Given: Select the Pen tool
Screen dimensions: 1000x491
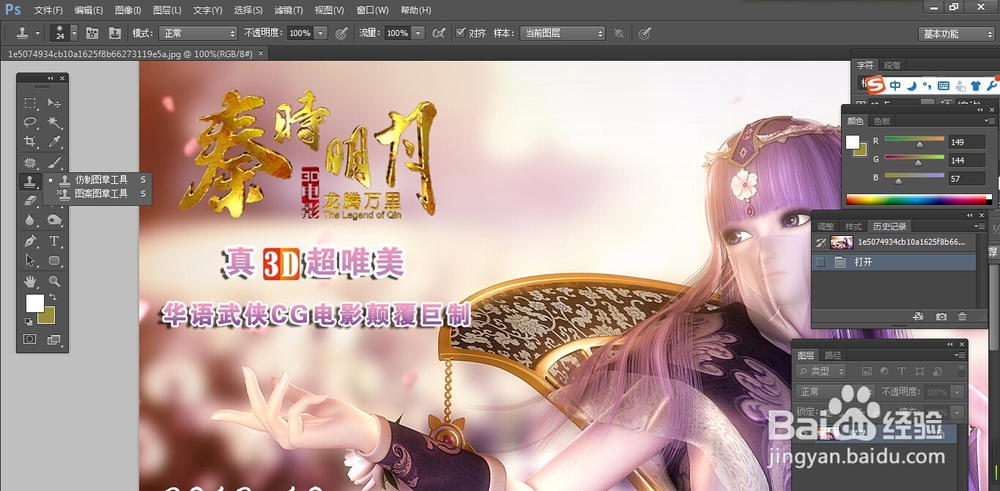Looking at the screenshot, I should click(x=30, y=241).
